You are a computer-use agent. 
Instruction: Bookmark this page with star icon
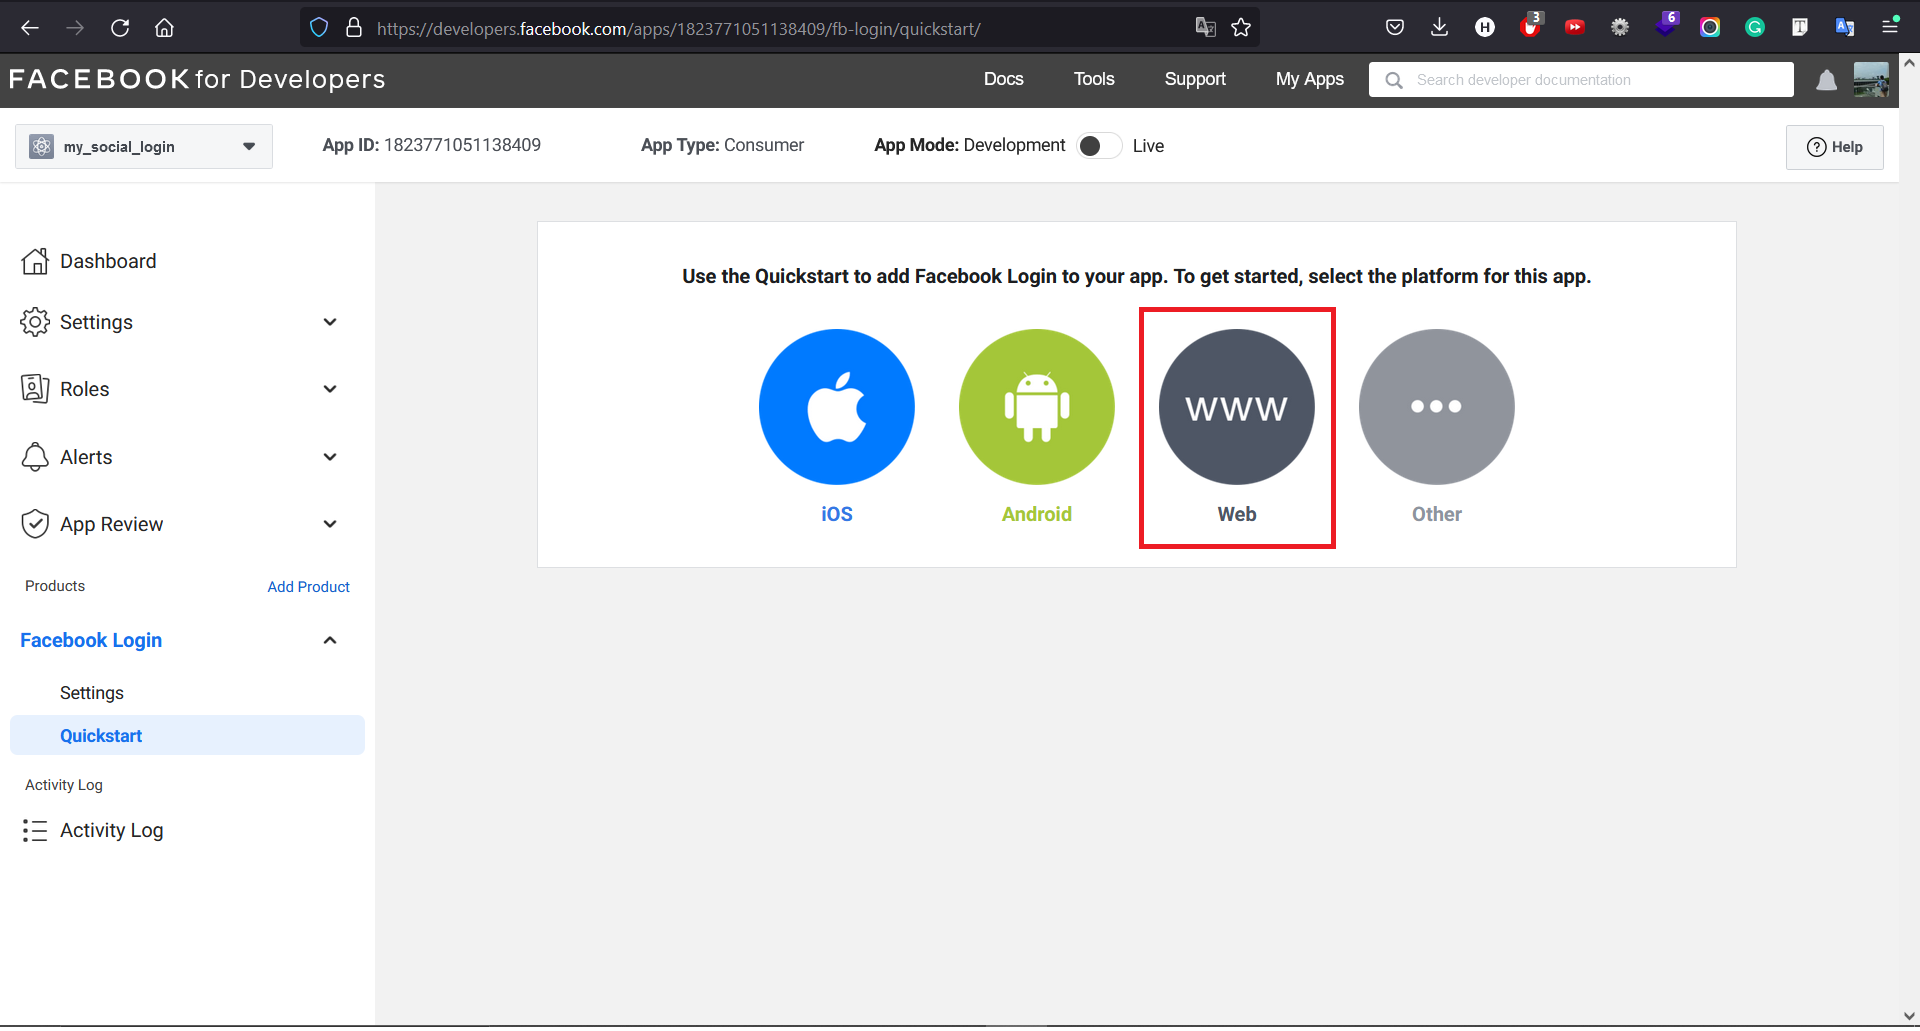pos(1241,28)
